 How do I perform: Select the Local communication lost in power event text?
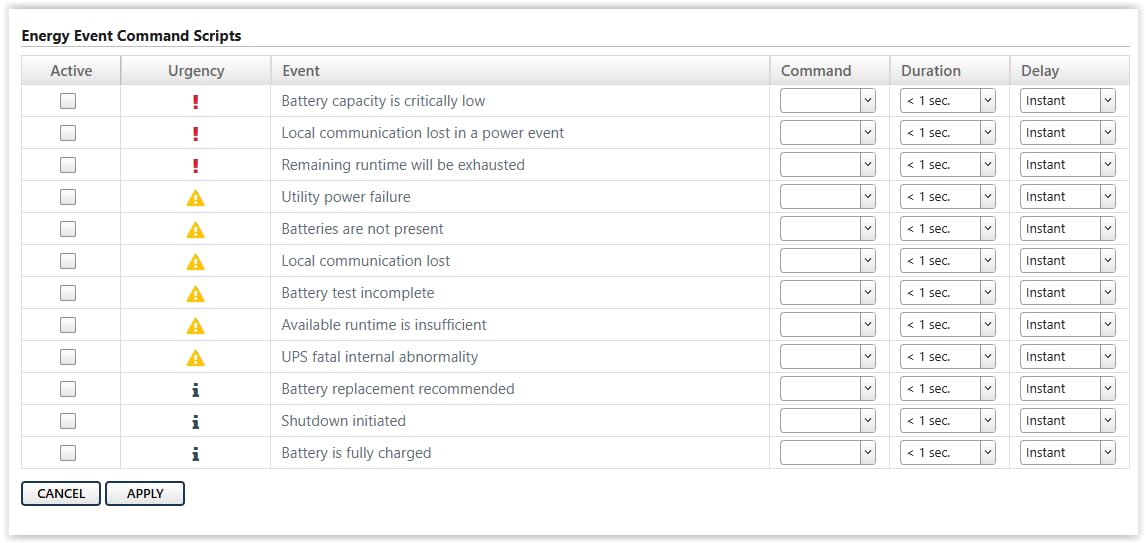422,133
